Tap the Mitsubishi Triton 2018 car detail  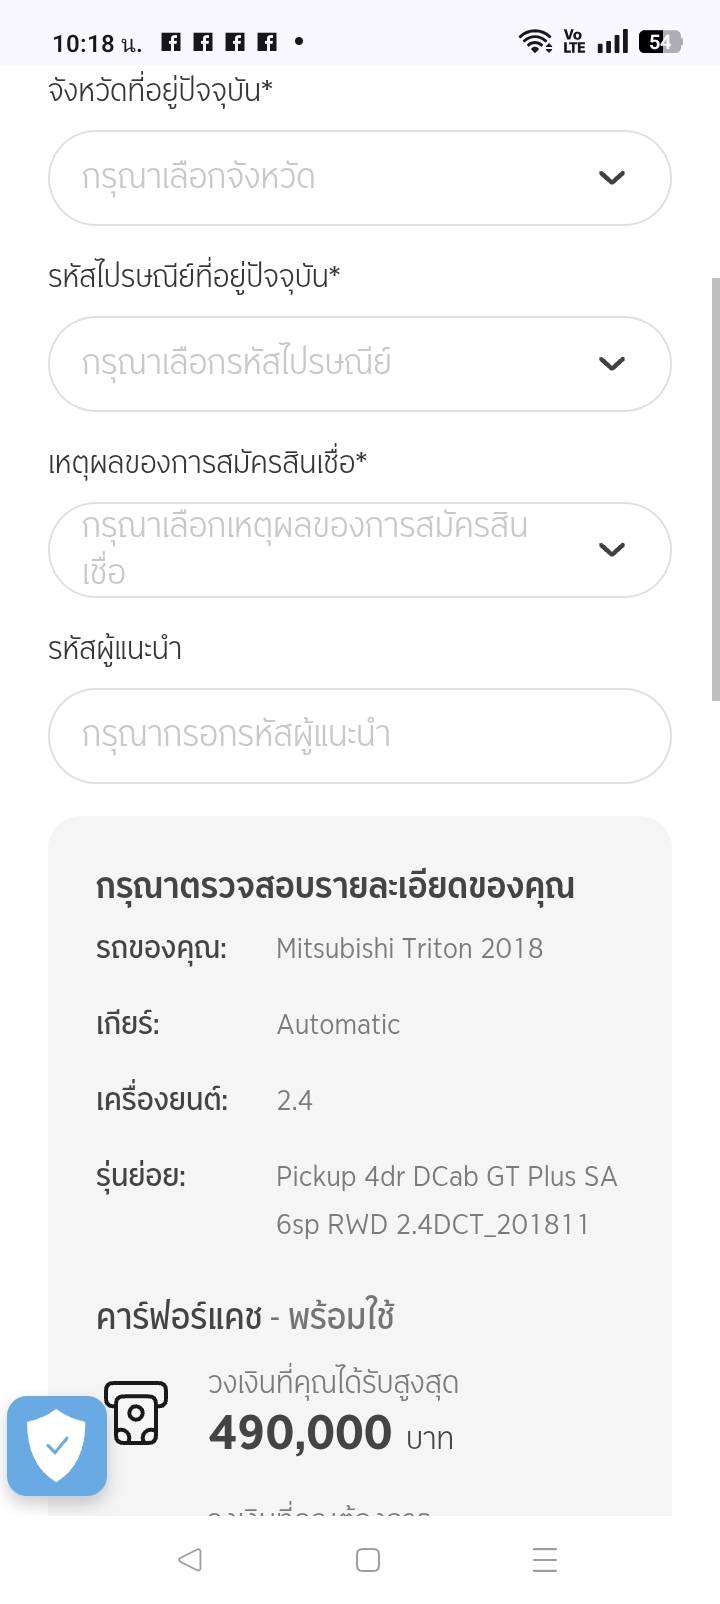409,948
